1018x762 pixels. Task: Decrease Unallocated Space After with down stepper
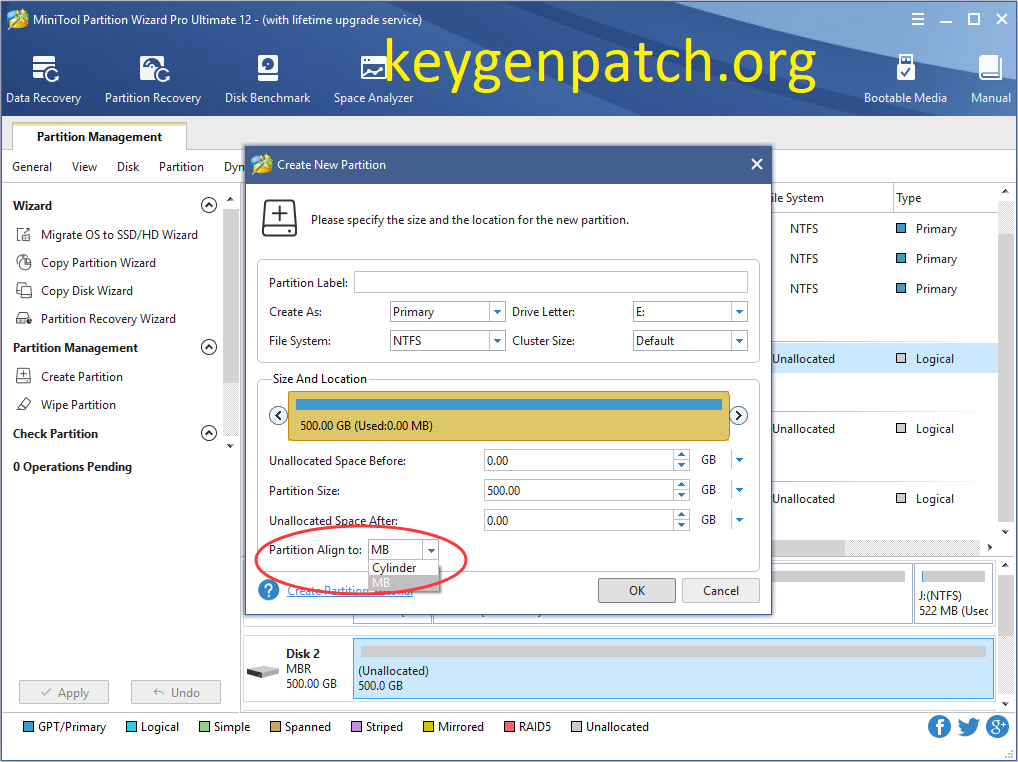pyautogui.click(x=681, y=525)
